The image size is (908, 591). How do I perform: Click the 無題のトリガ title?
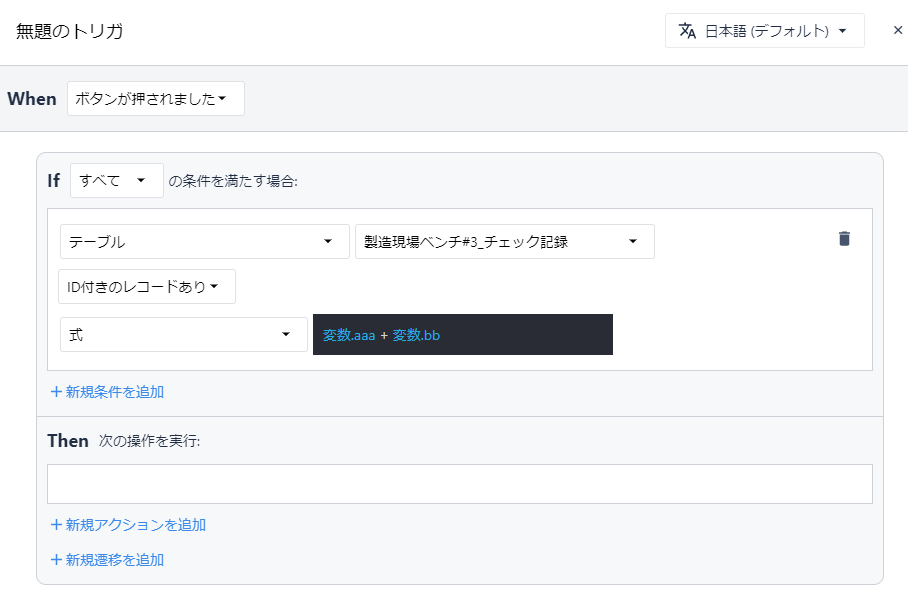coord(69,31)
